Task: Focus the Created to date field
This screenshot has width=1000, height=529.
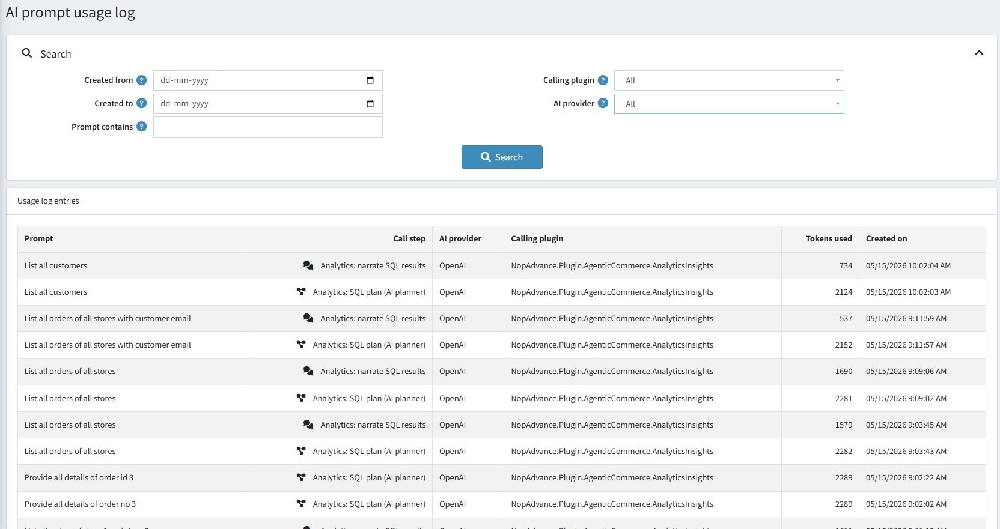Action: 268,103
